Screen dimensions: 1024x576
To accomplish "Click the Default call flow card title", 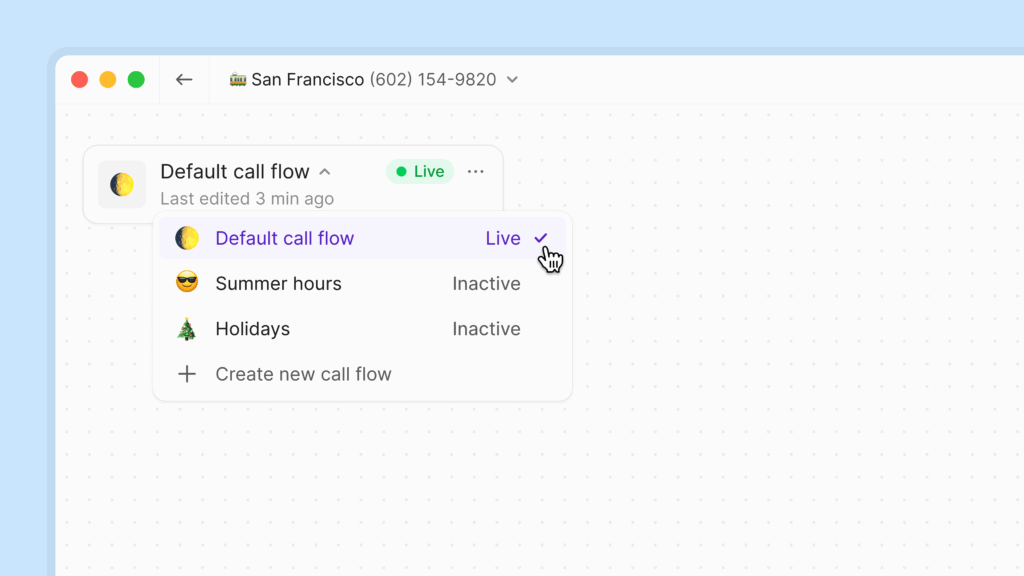I will [x=235, y=172].
